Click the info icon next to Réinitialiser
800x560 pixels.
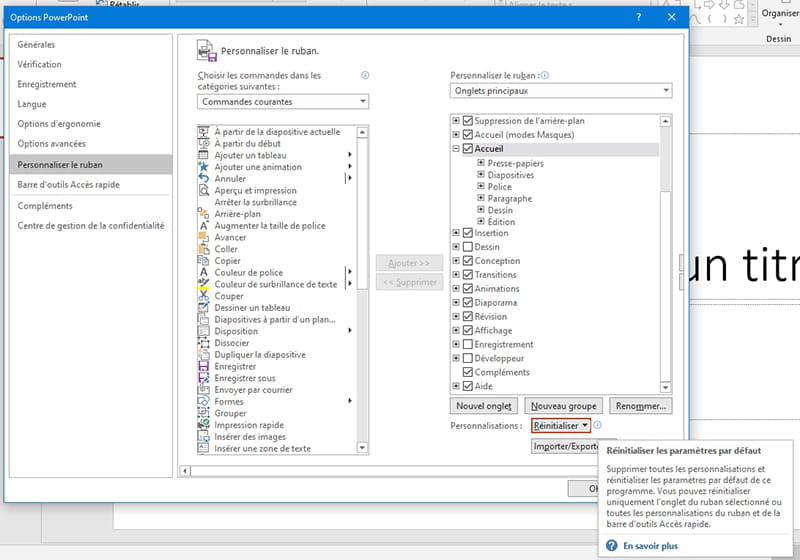pyautogui.click(x=597, y=425)
